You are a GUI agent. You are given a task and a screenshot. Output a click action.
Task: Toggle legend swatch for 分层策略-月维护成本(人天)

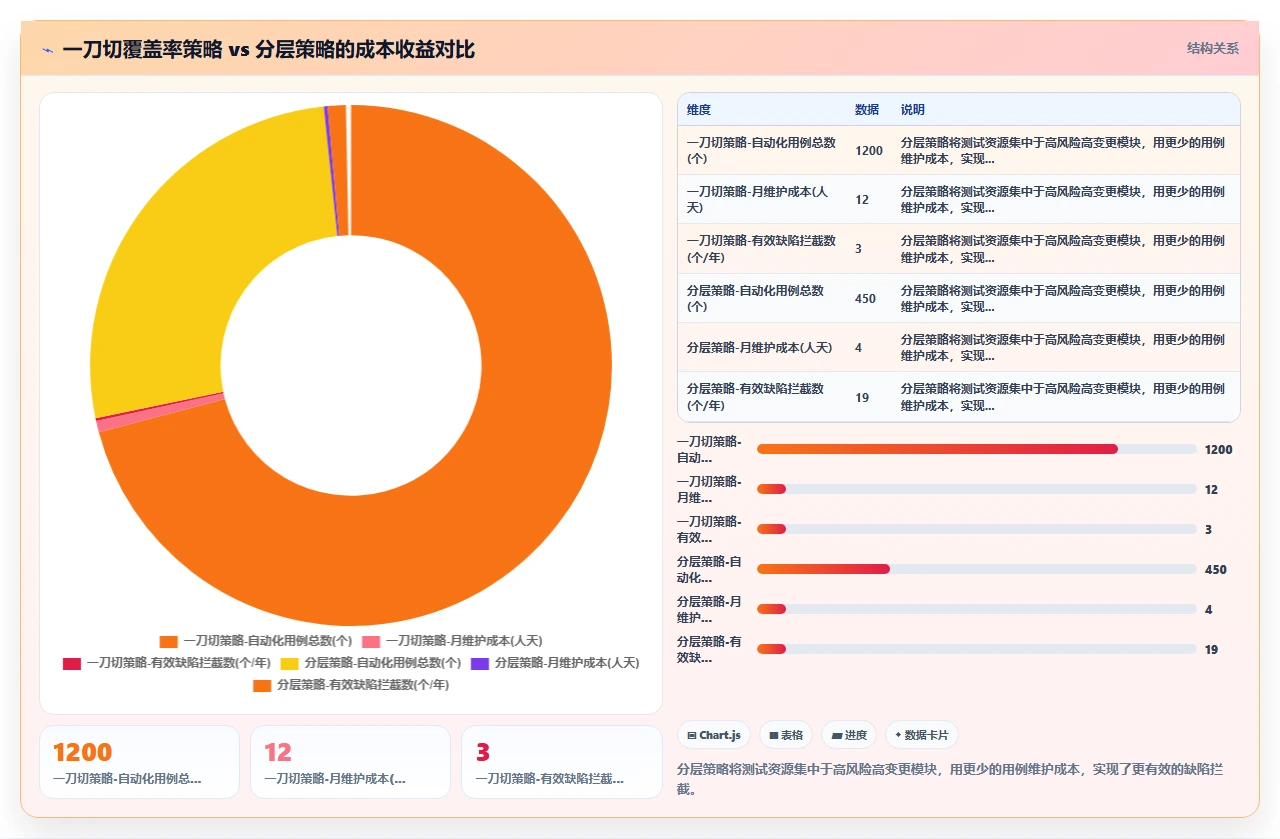[x=480, y=663]
